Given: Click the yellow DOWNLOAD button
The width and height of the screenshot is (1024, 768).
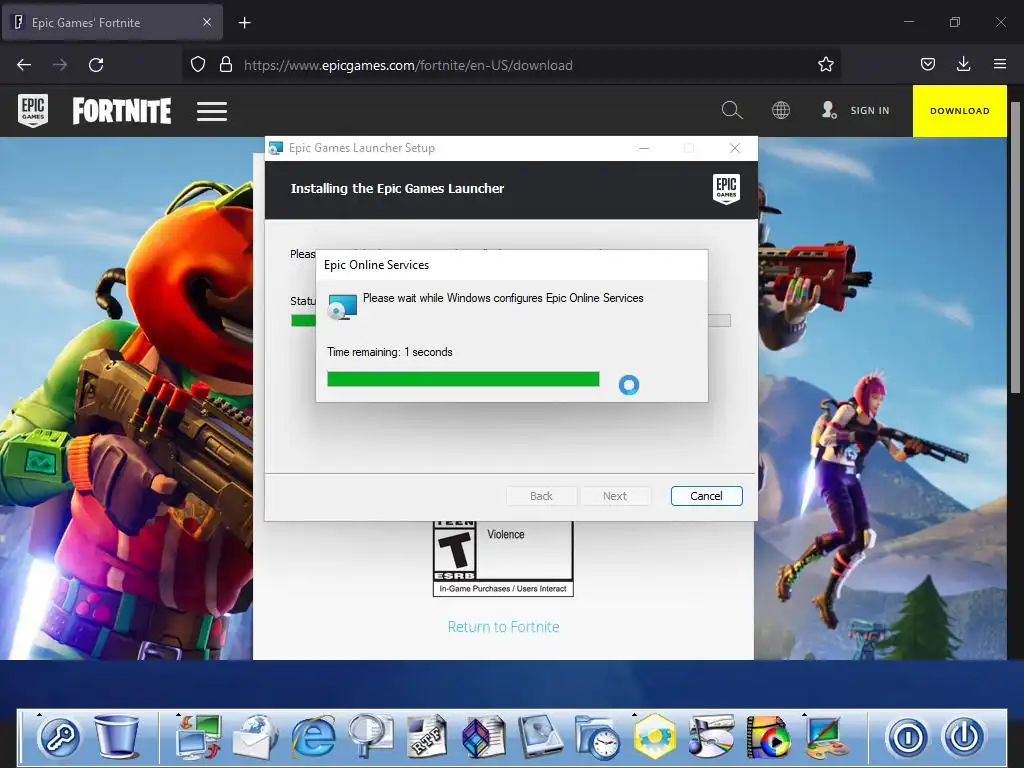Looking at the screenshot, I should pos(959,111).
